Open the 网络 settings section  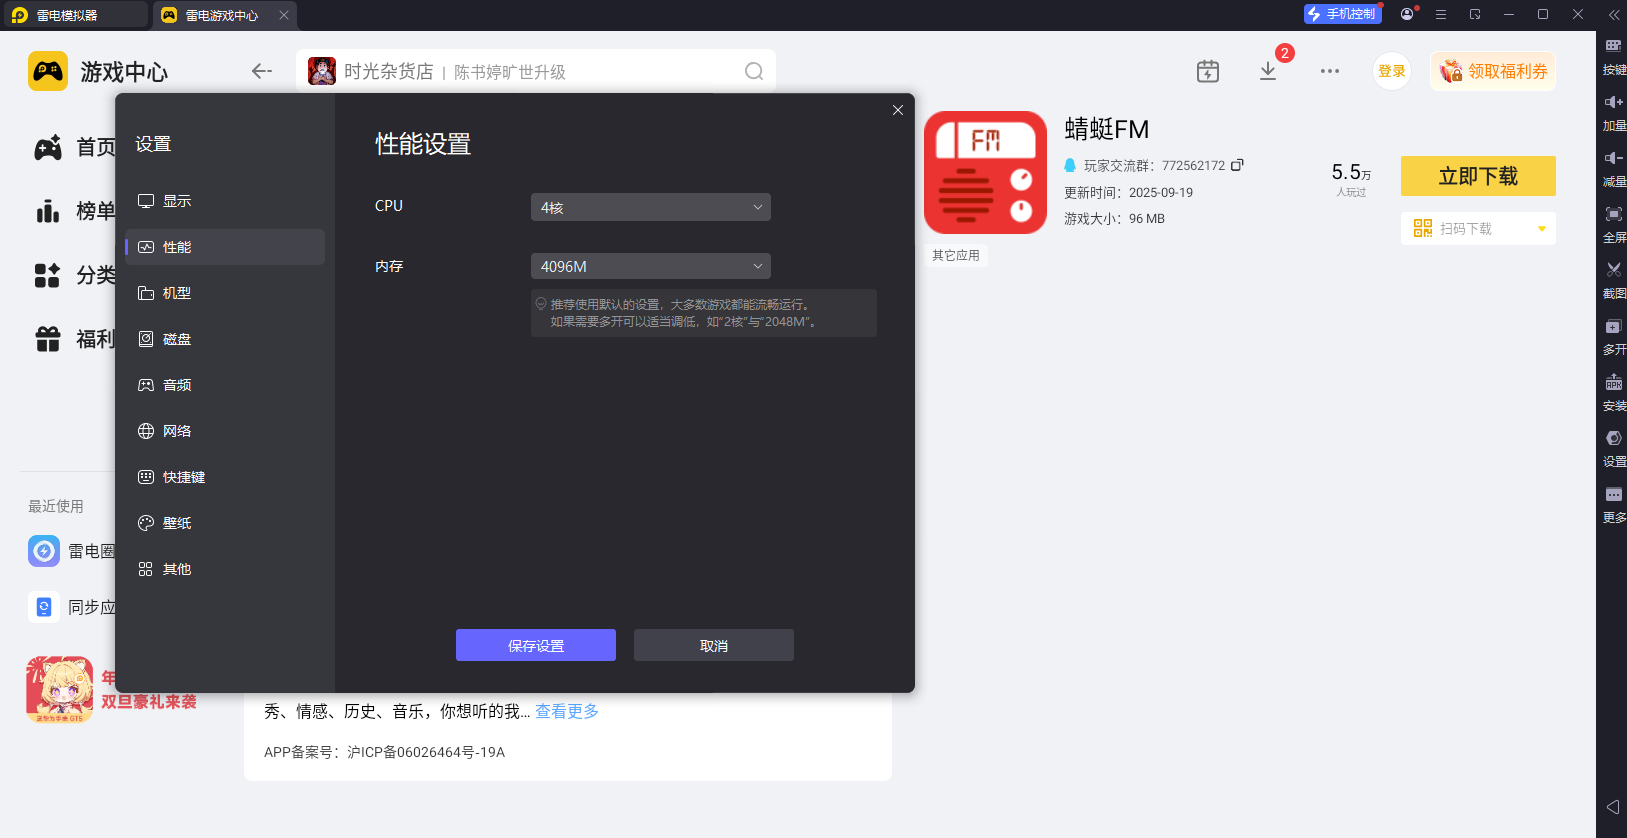(x=225, y=431)
